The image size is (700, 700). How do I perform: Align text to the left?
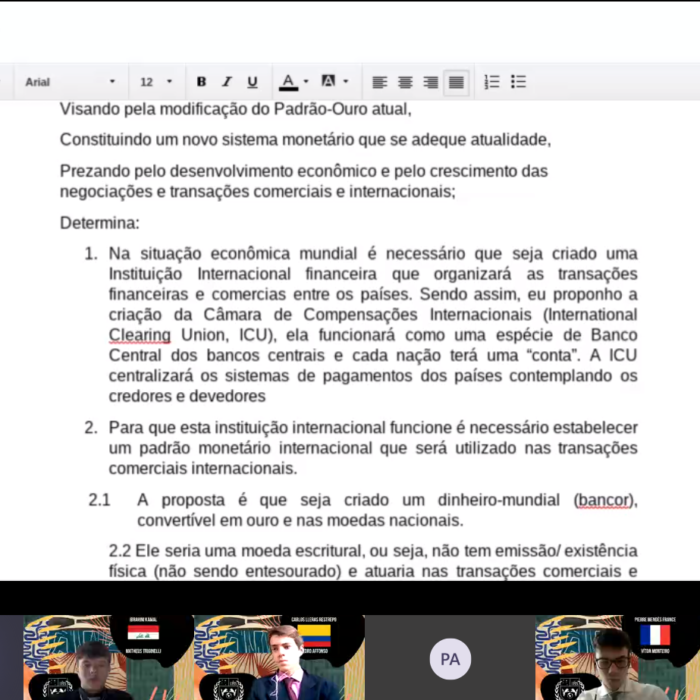pyautogui.click(x=379, y=82)
